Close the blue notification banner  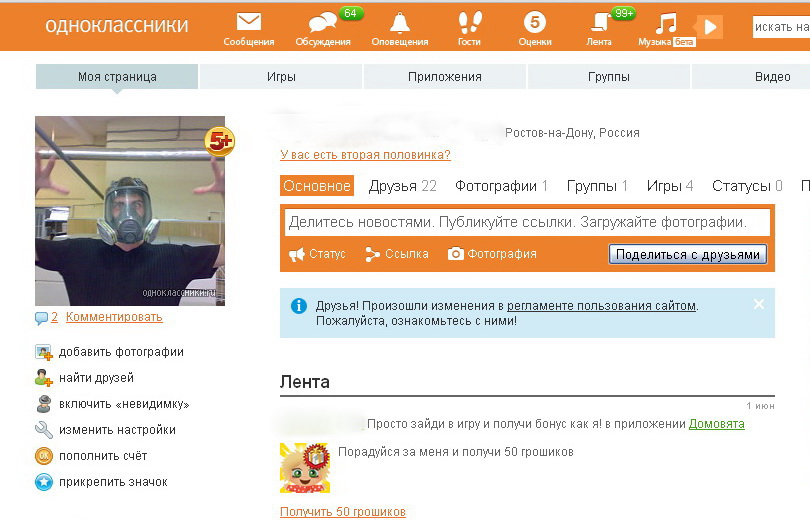759,304
